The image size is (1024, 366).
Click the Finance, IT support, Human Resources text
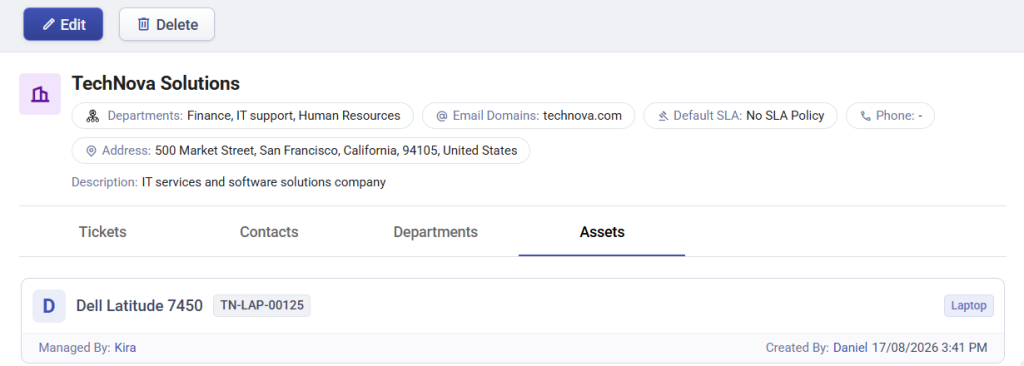[x=294, y=116]
